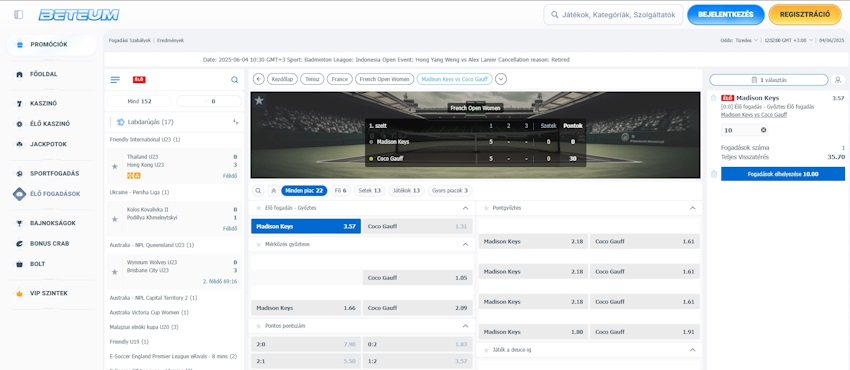Select the Minden piac 22 tab
This screenshot has height=370, width=850.
(x=304, y=191)
